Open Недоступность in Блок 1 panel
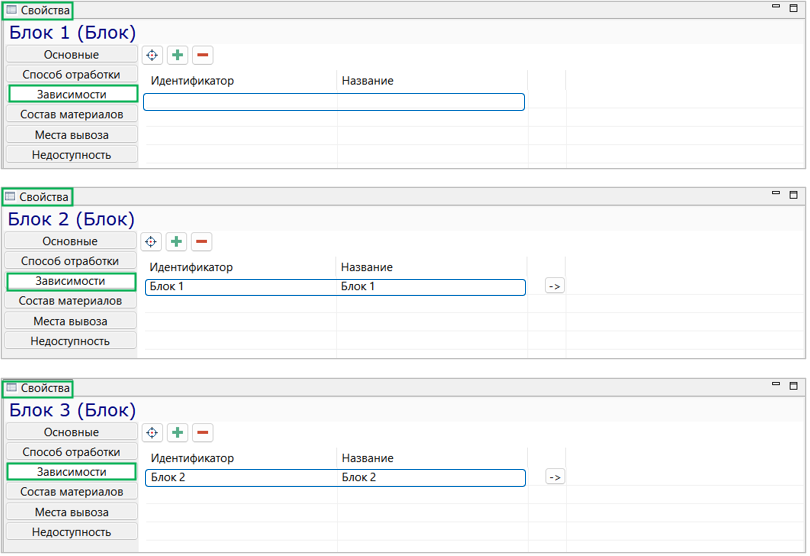Viewport: 810px width, 556px height. click(x=72, y=155)
